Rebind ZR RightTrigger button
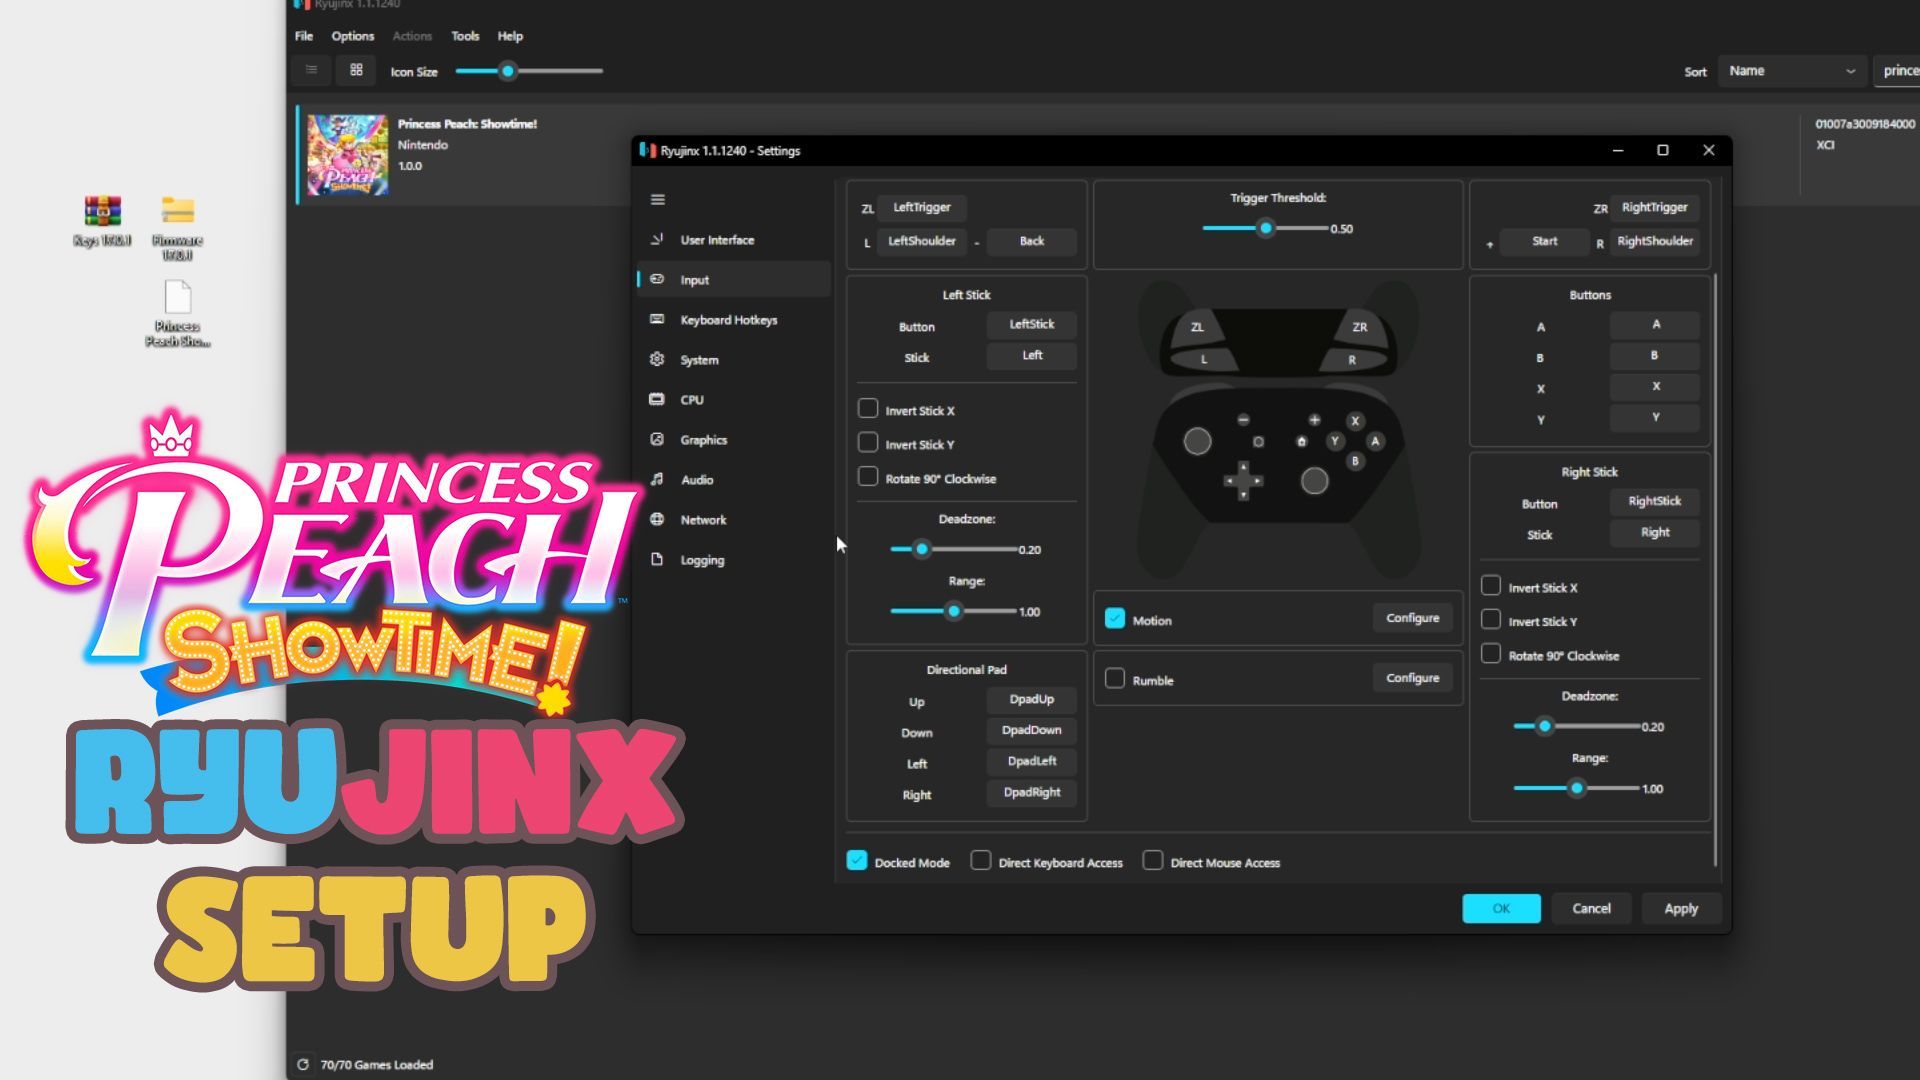The height and width of the screenshot is (1080, 1920). [x=1654, y=207]
